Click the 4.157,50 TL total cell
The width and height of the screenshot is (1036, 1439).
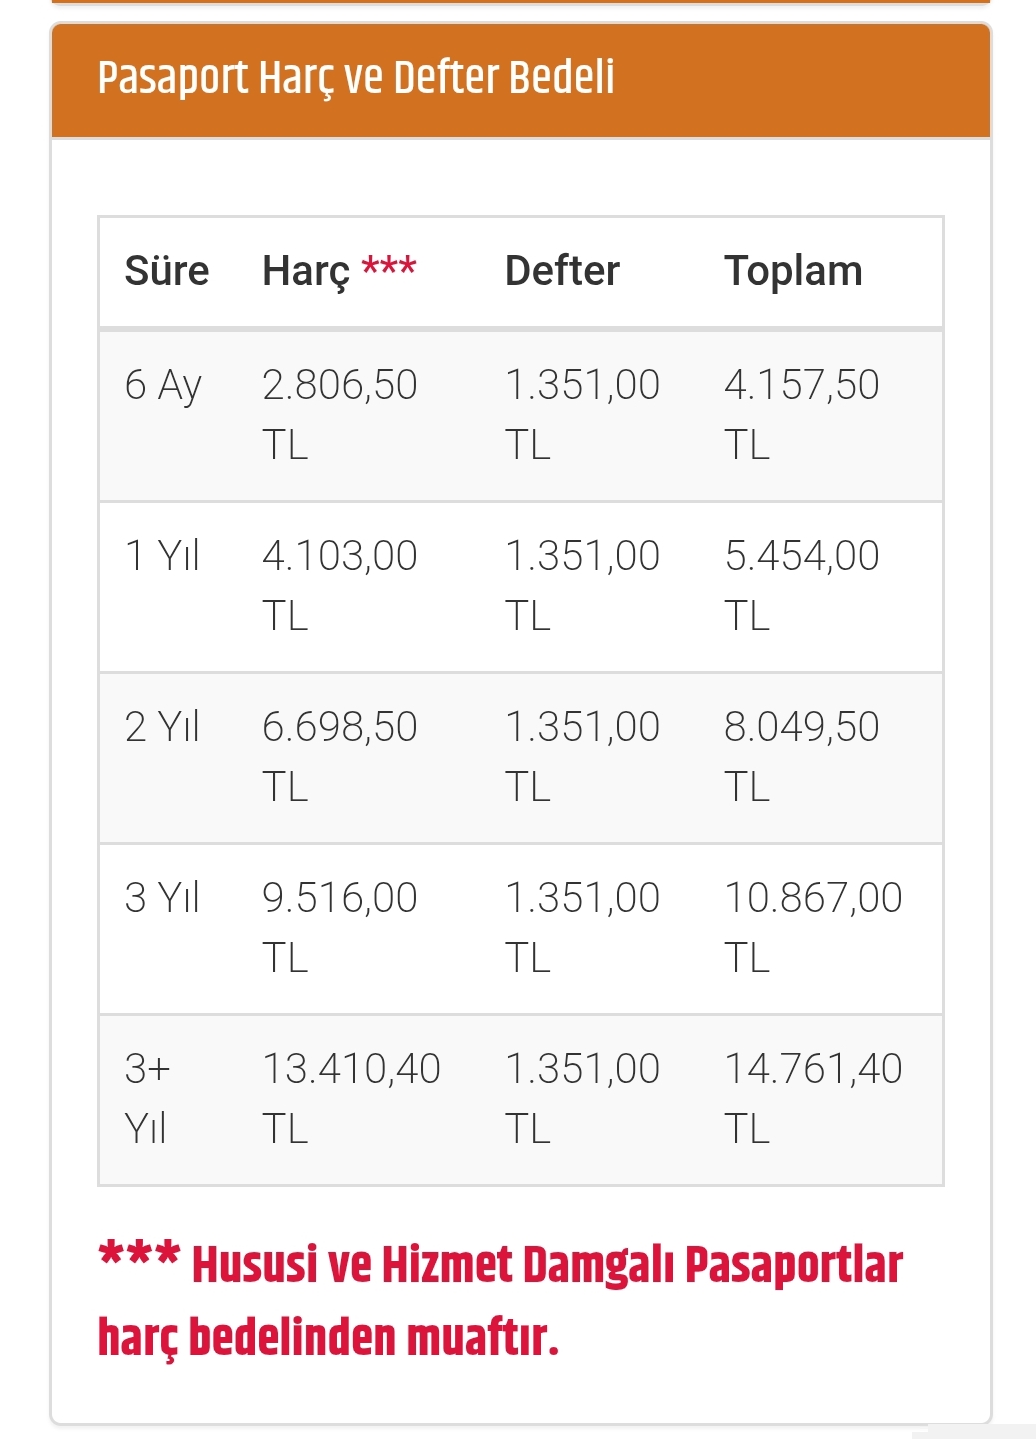click(x=802, y=414)
